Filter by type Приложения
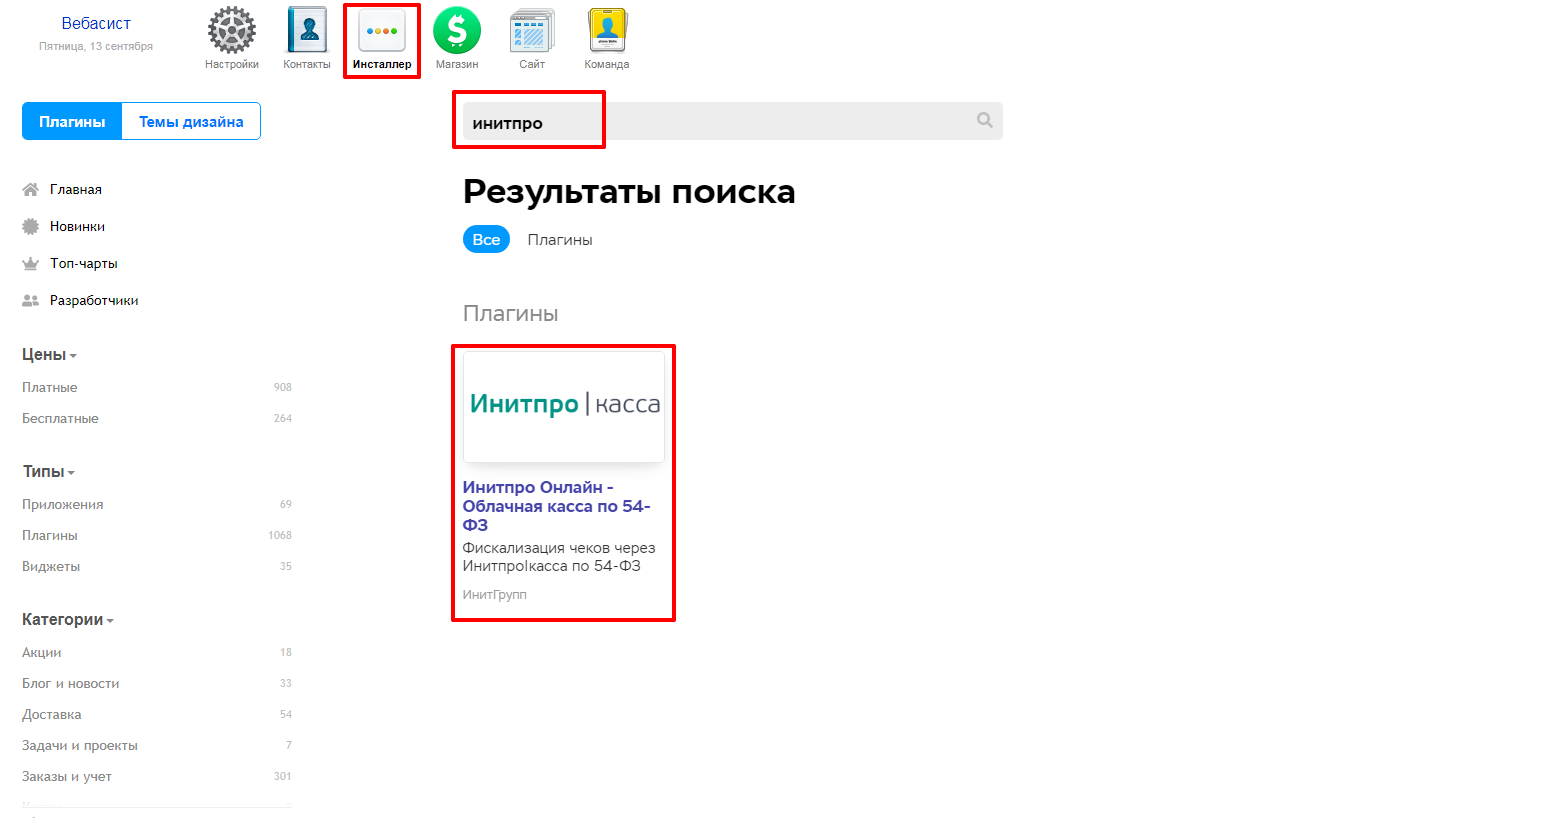1557x818 pixels. tap(63, 504)
